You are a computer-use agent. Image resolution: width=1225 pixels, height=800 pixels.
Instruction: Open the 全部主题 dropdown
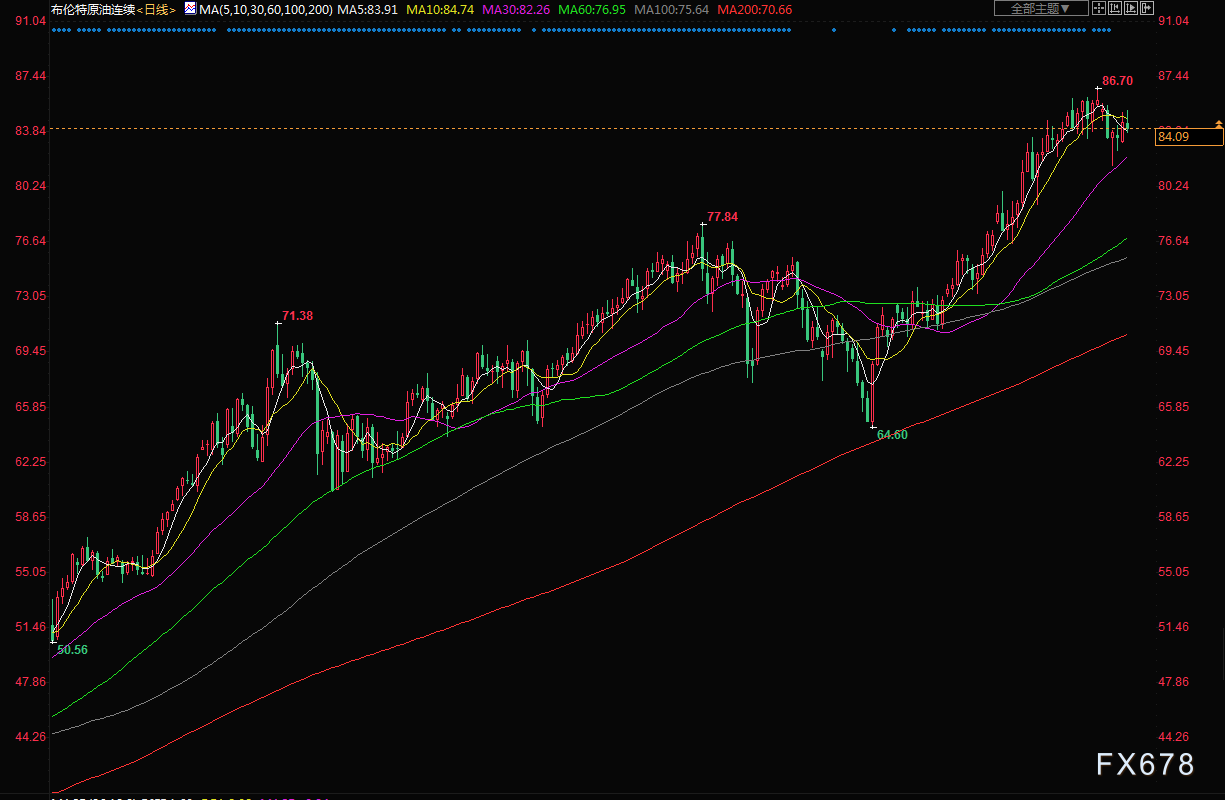pyautogui.click(x=1041, y=8)
